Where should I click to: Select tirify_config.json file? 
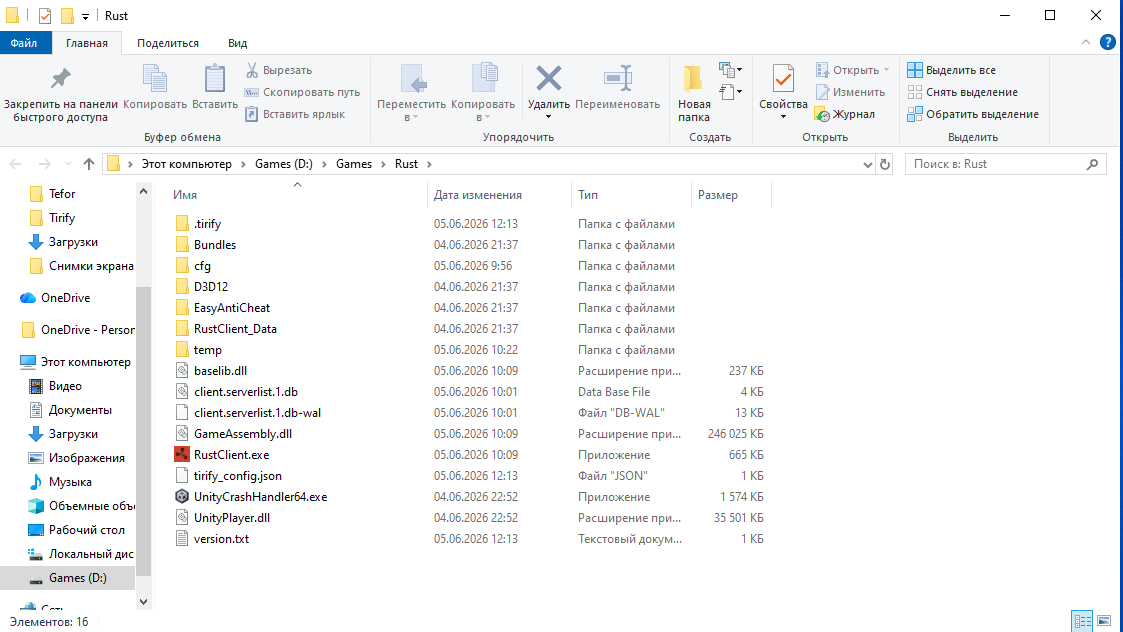point(237,476)
